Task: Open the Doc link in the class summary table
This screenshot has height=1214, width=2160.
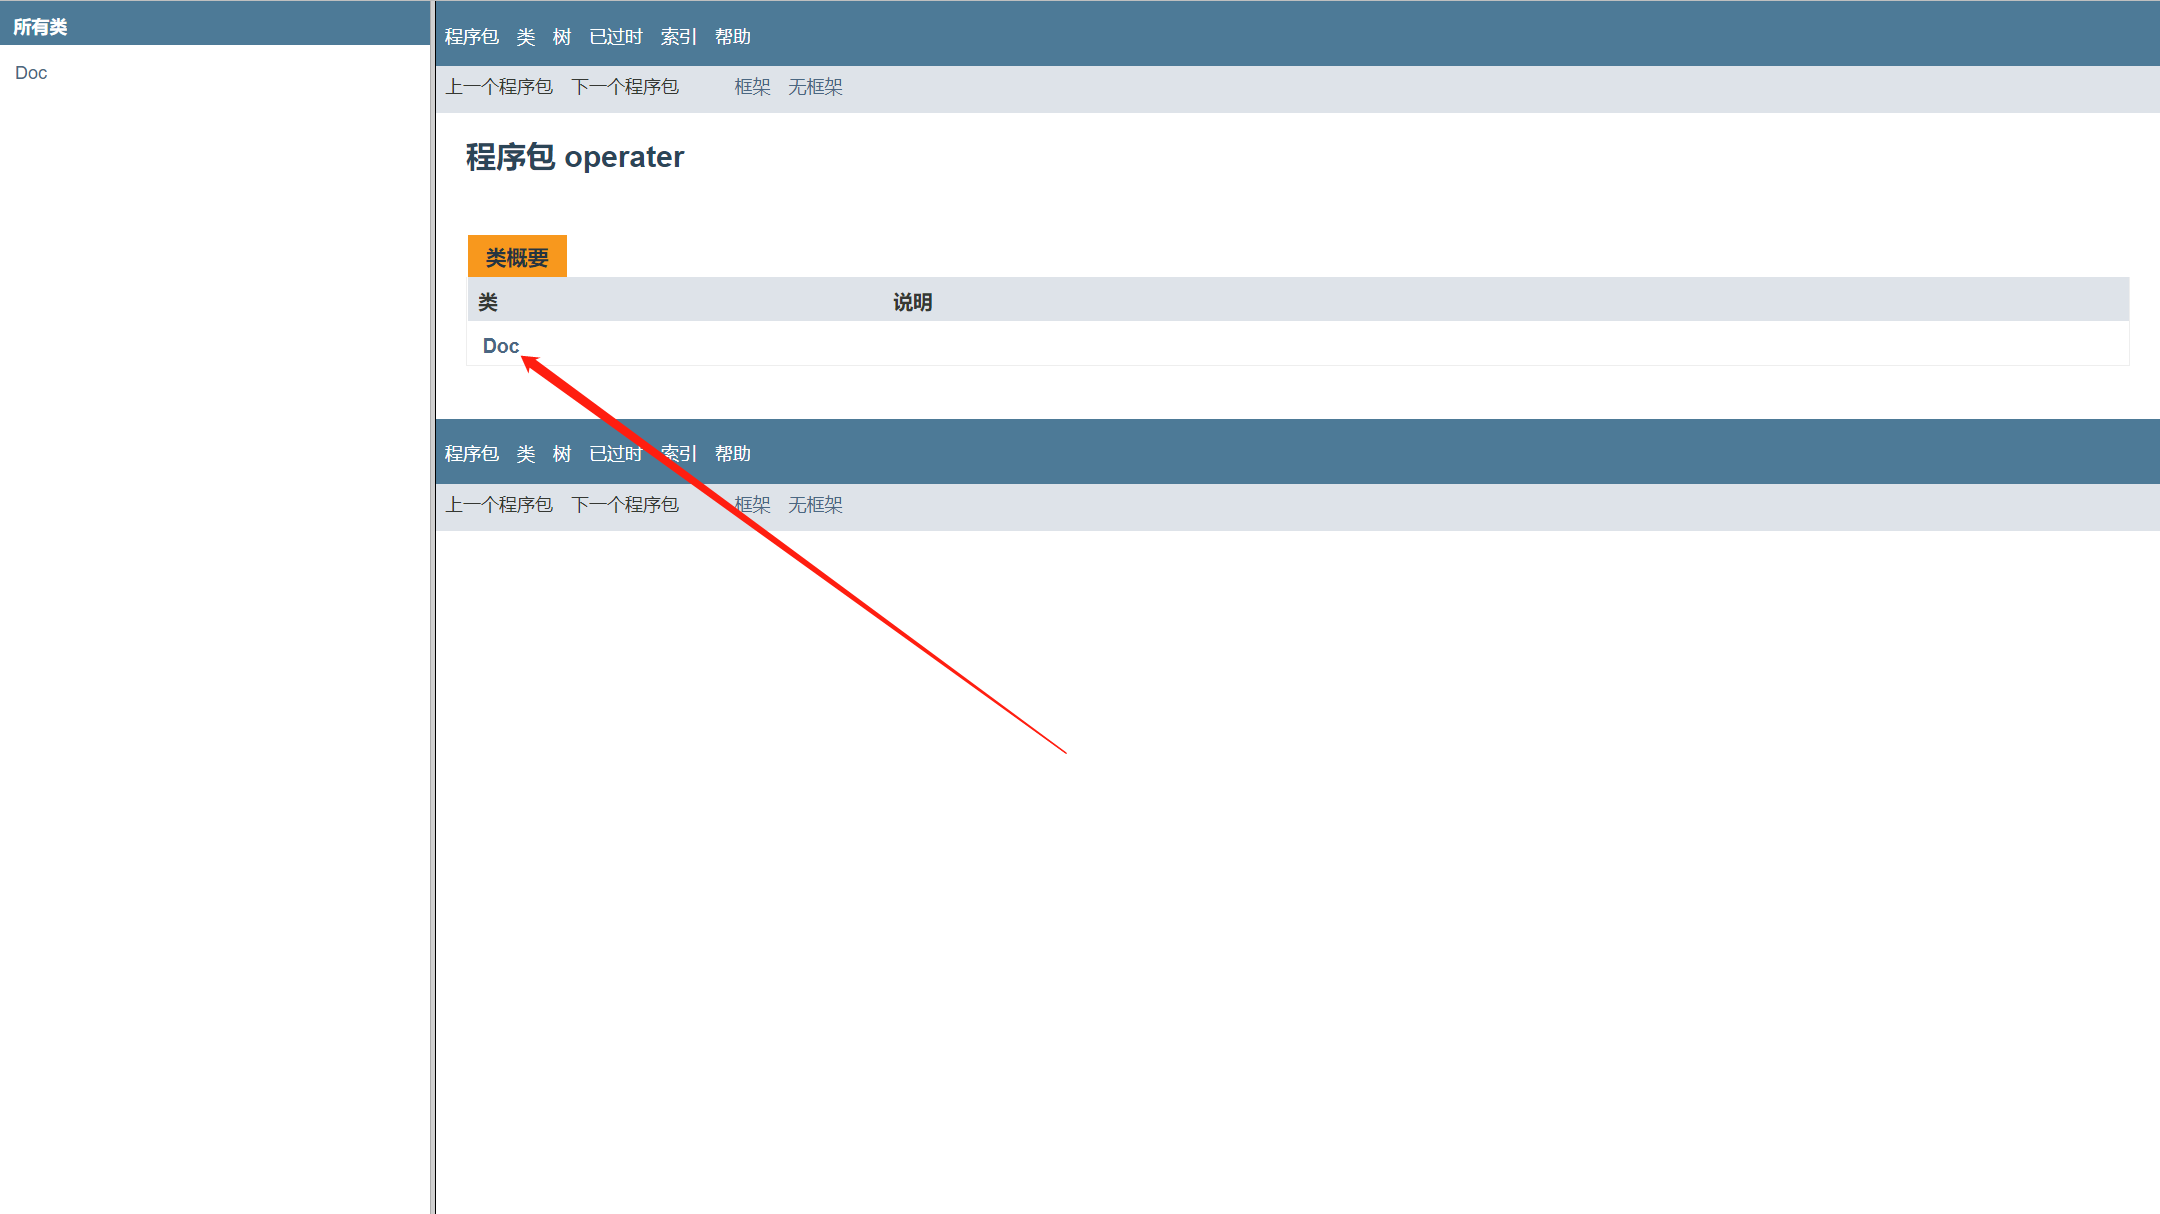Action: [x=500, y=346]
